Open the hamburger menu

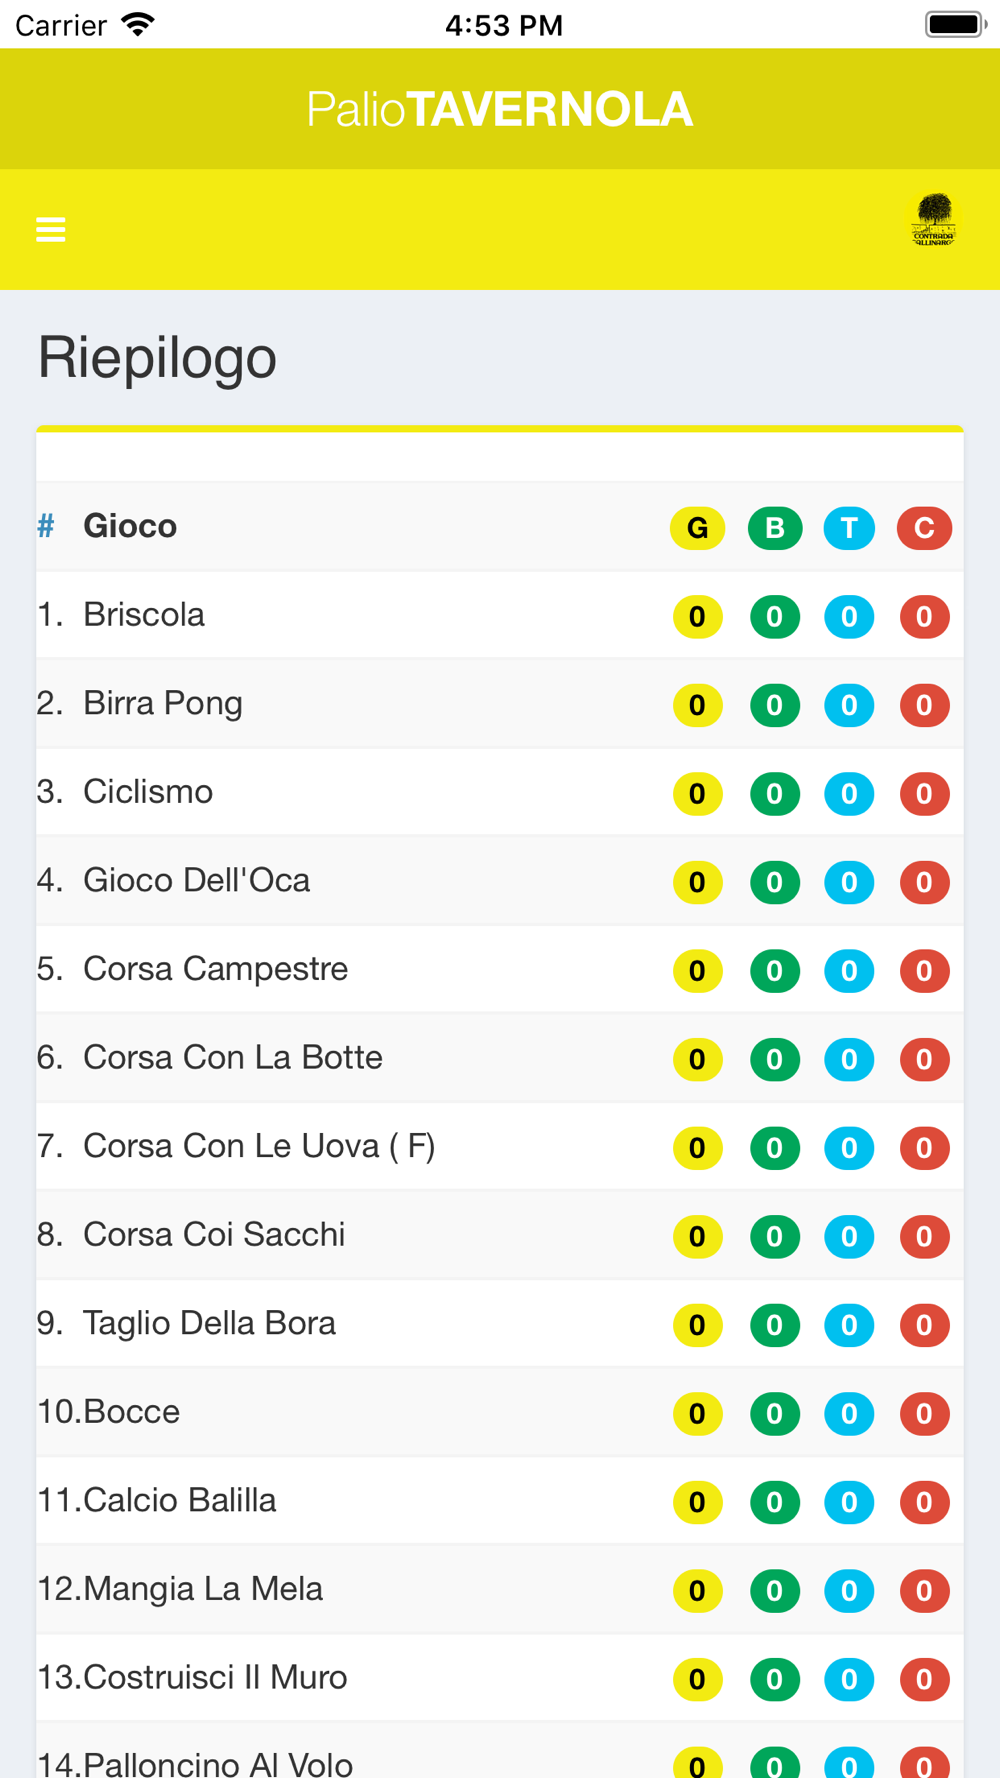point(51,230)
